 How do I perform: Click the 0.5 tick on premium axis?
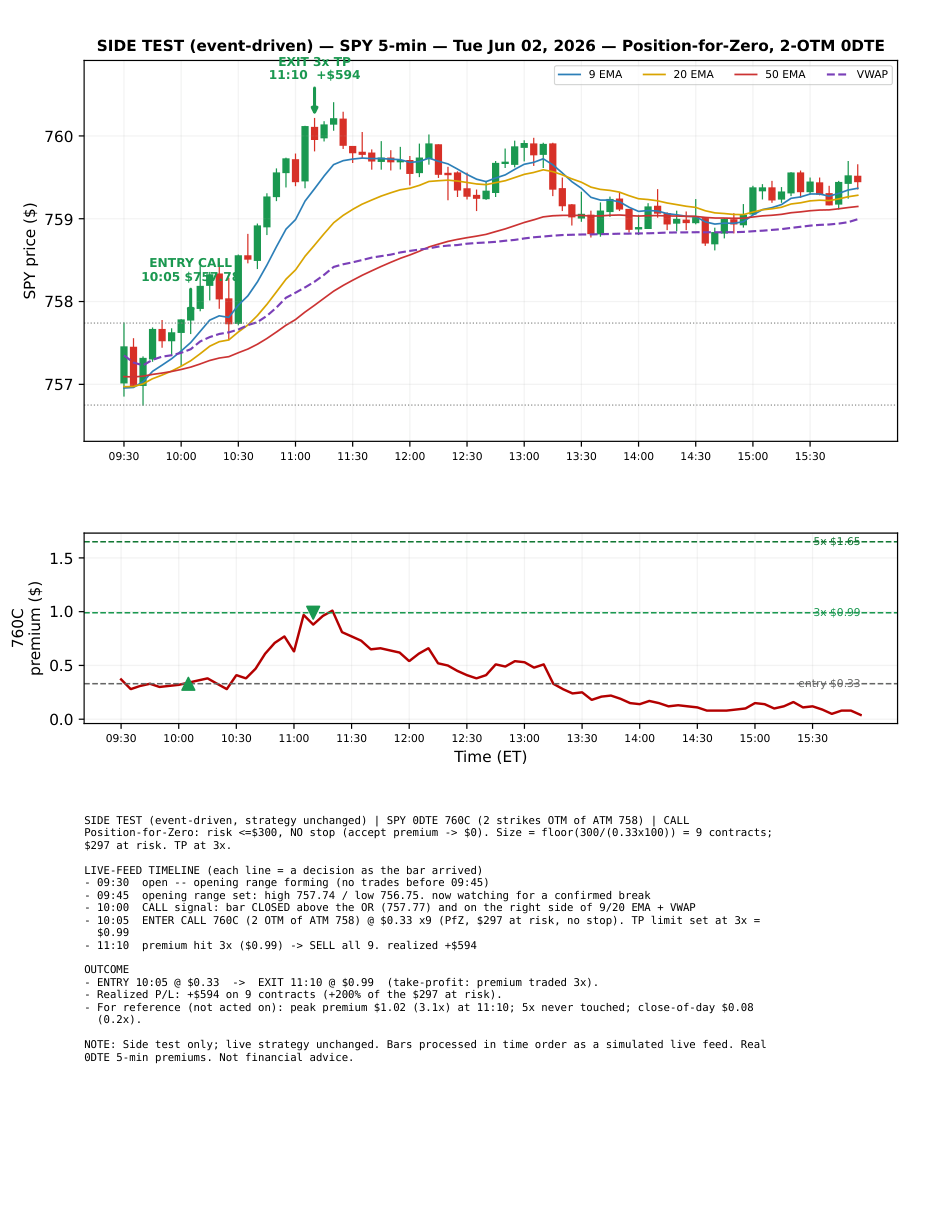62,666
